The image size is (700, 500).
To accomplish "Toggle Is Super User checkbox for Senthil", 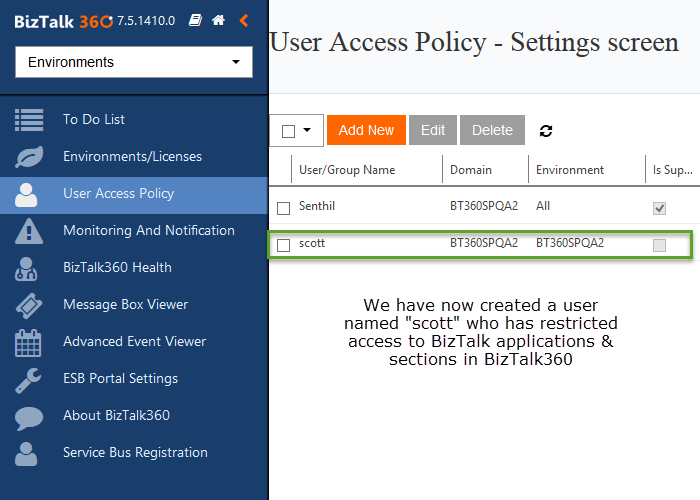I will [x=659, y=208].
